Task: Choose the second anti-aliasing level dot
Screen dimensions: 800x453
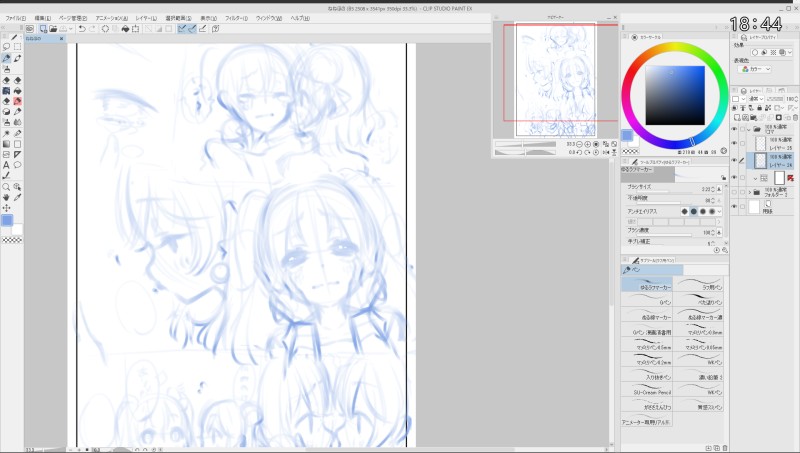Action: pos(693,211)
